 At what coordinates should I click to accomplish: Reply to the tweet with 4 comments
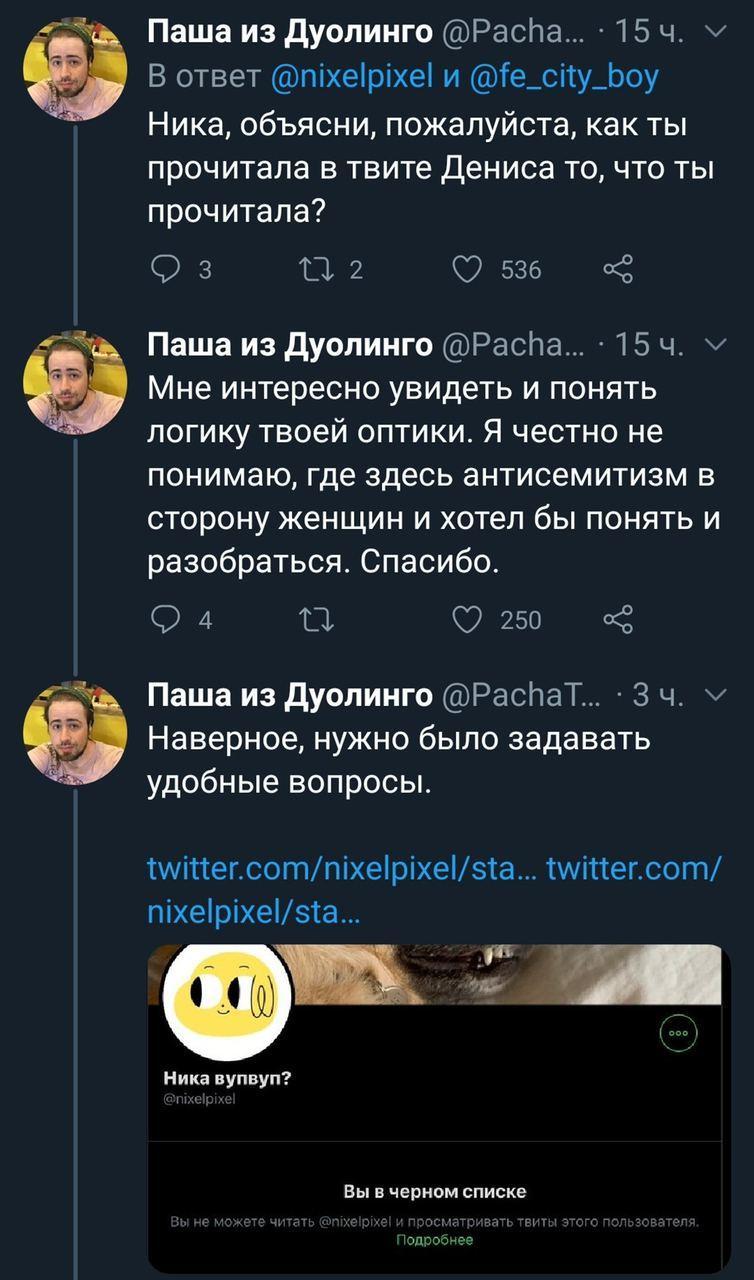[x=162, y=620]
